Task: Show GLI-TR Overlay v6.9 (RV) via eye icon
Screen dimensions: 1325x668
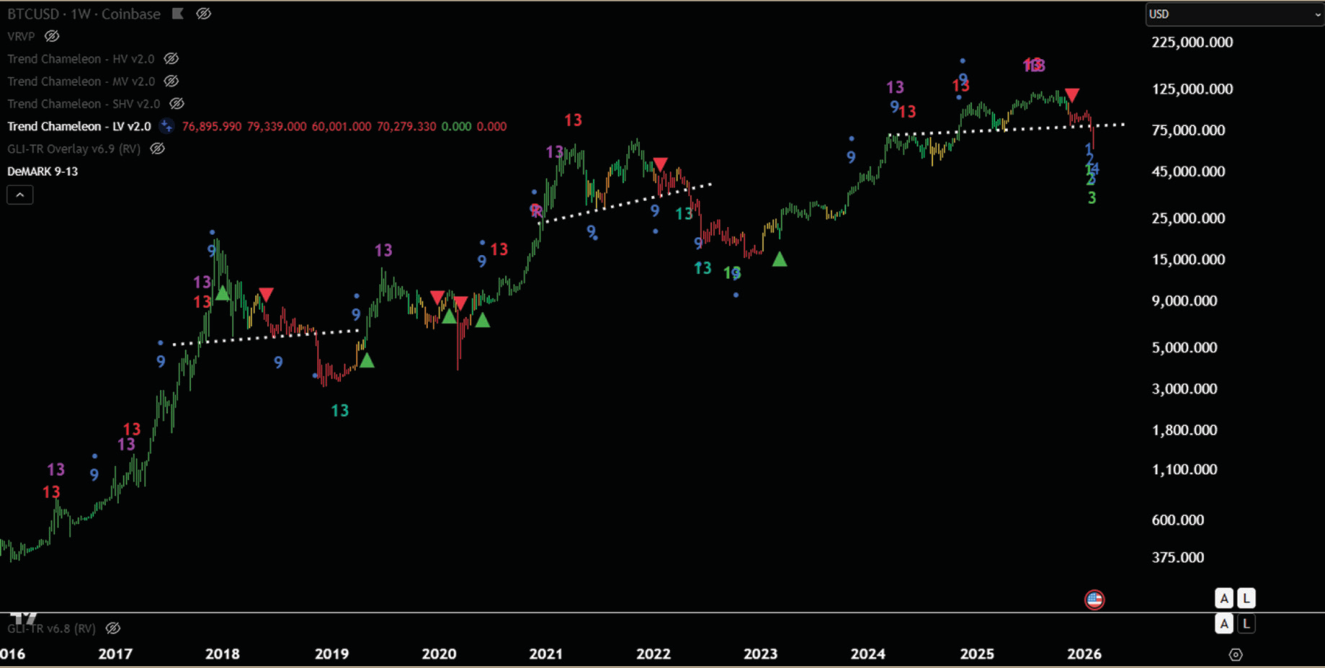Action: [x=157, y=149]
